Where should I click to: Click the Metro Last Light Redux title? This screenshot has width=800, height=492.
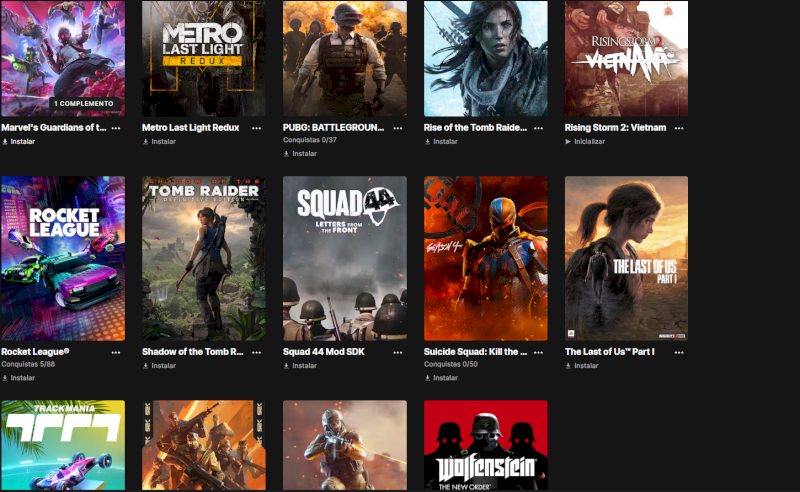190,128
